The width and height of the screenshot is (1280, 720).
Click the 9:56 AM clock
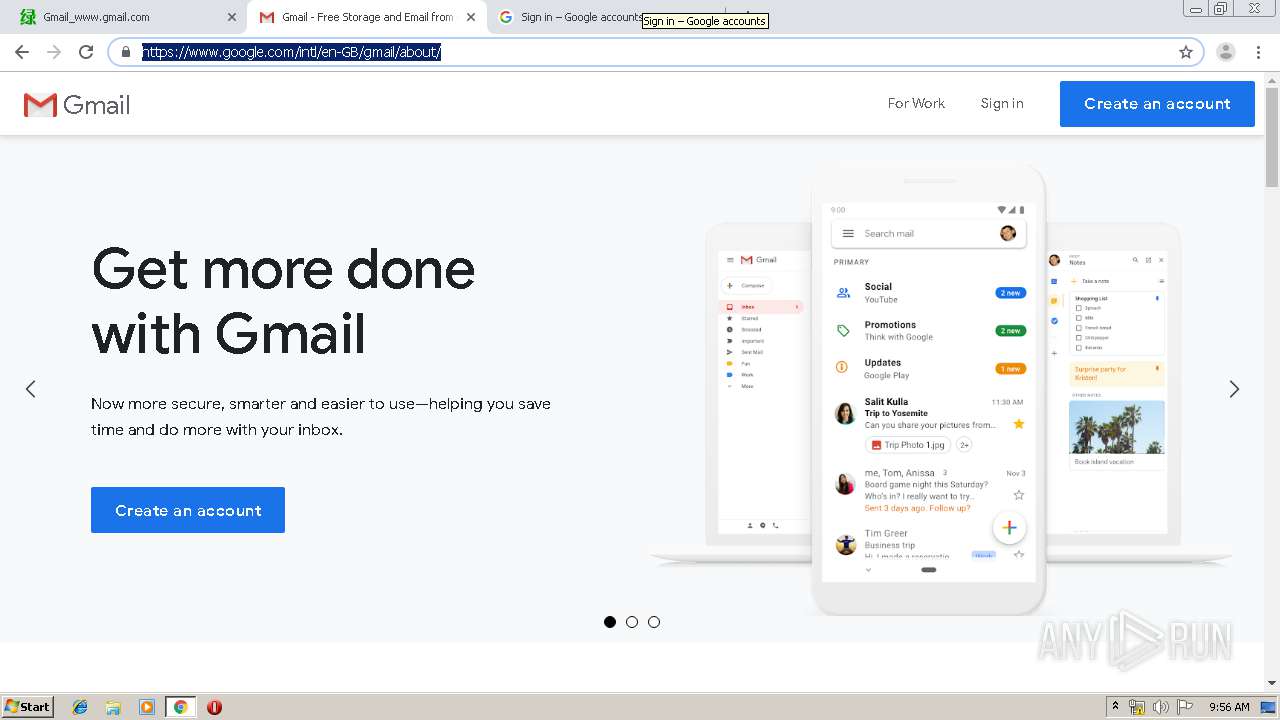[x=1229, y=707]
